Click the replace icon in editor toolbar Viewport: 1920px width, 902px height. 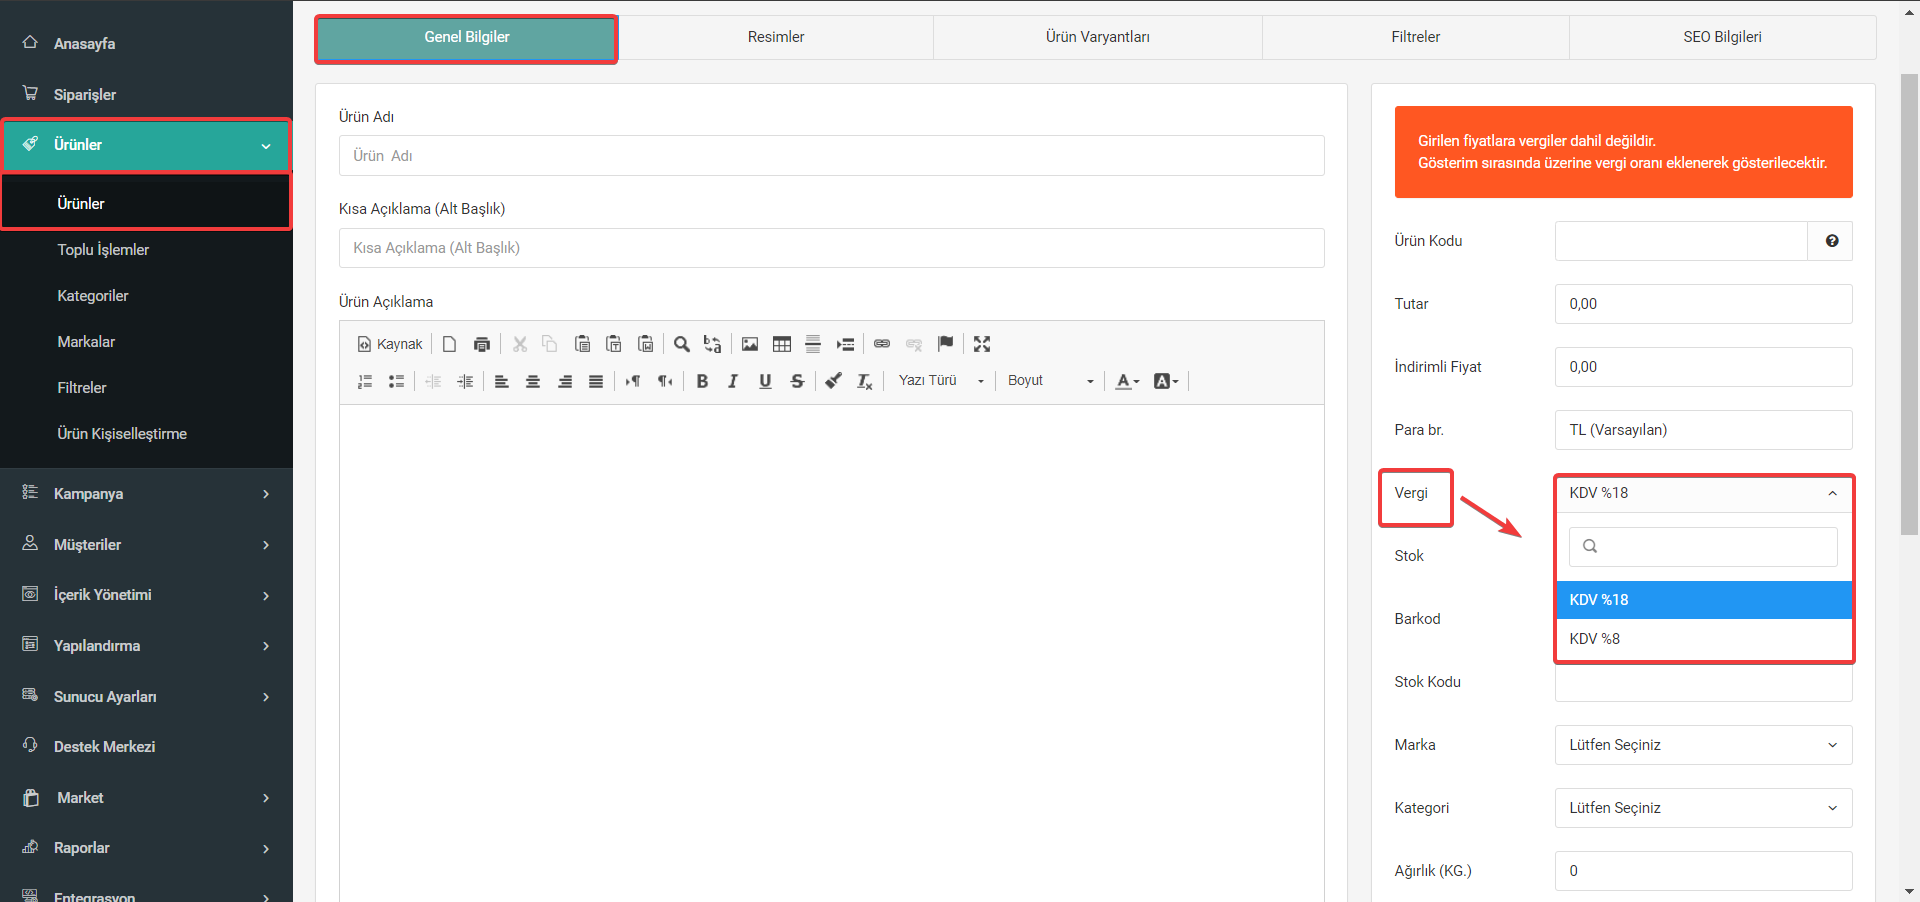point(713,344)
